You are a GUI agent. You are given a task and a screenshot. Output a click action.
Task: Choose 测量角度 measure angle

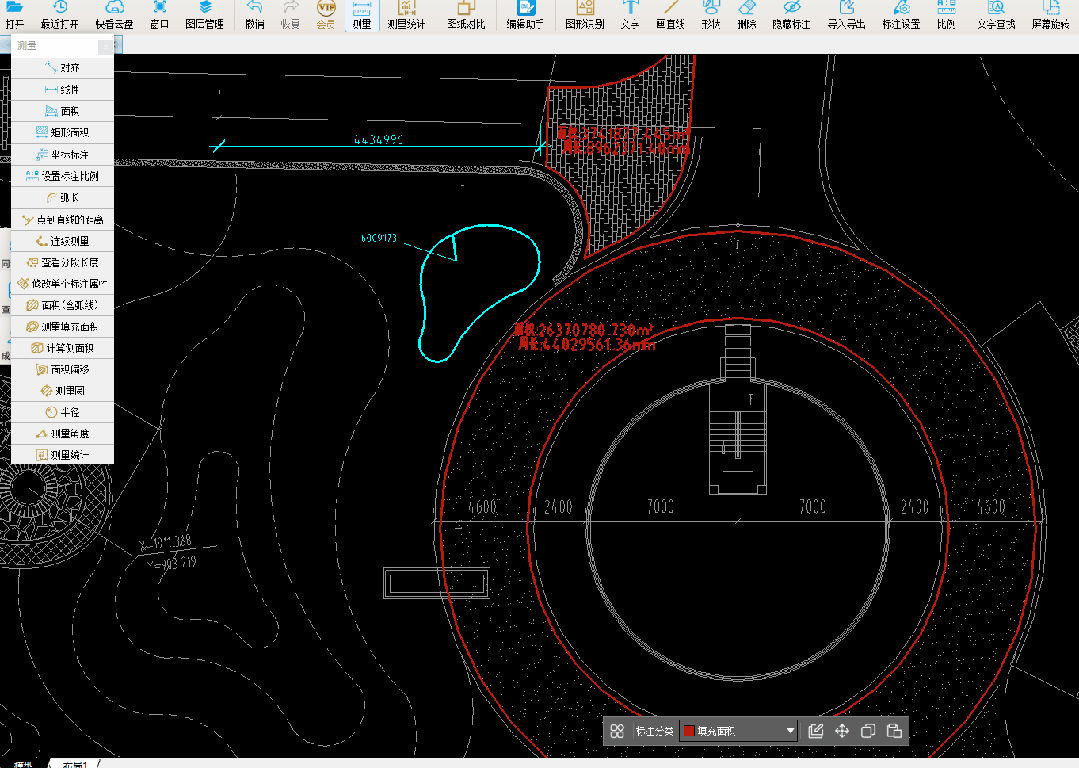click(63, 434)
